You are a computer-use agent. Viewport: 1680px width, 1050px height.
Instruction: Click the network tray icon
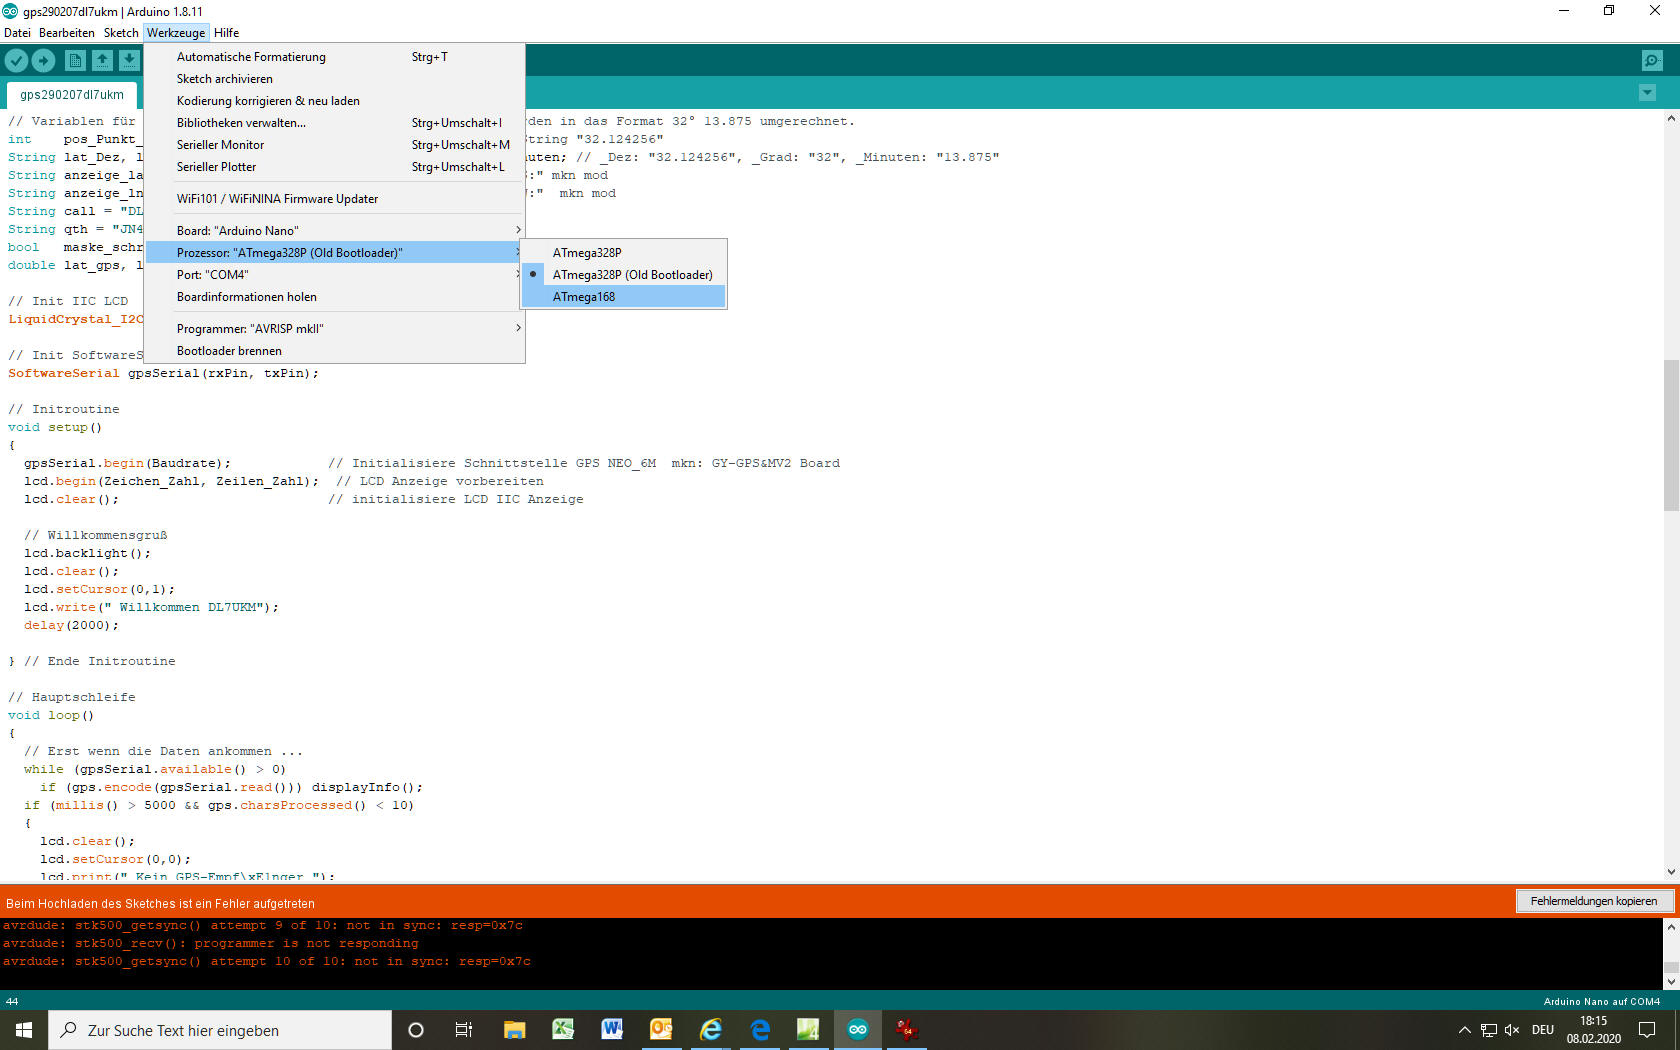(1489, 1030)
